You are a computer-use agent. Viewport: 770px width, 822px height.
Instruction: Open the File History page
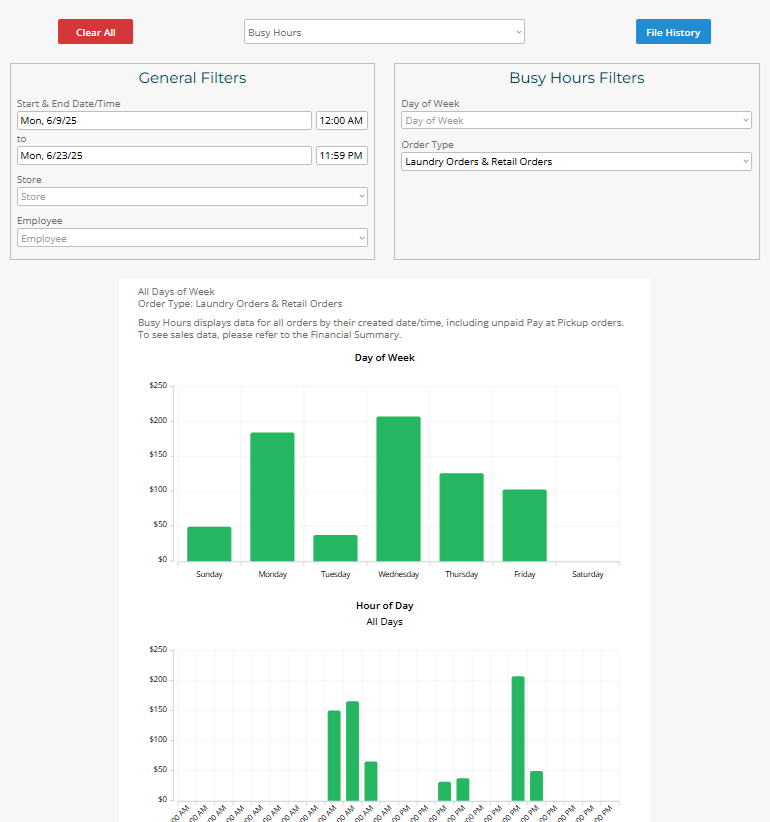coord(673,31)
